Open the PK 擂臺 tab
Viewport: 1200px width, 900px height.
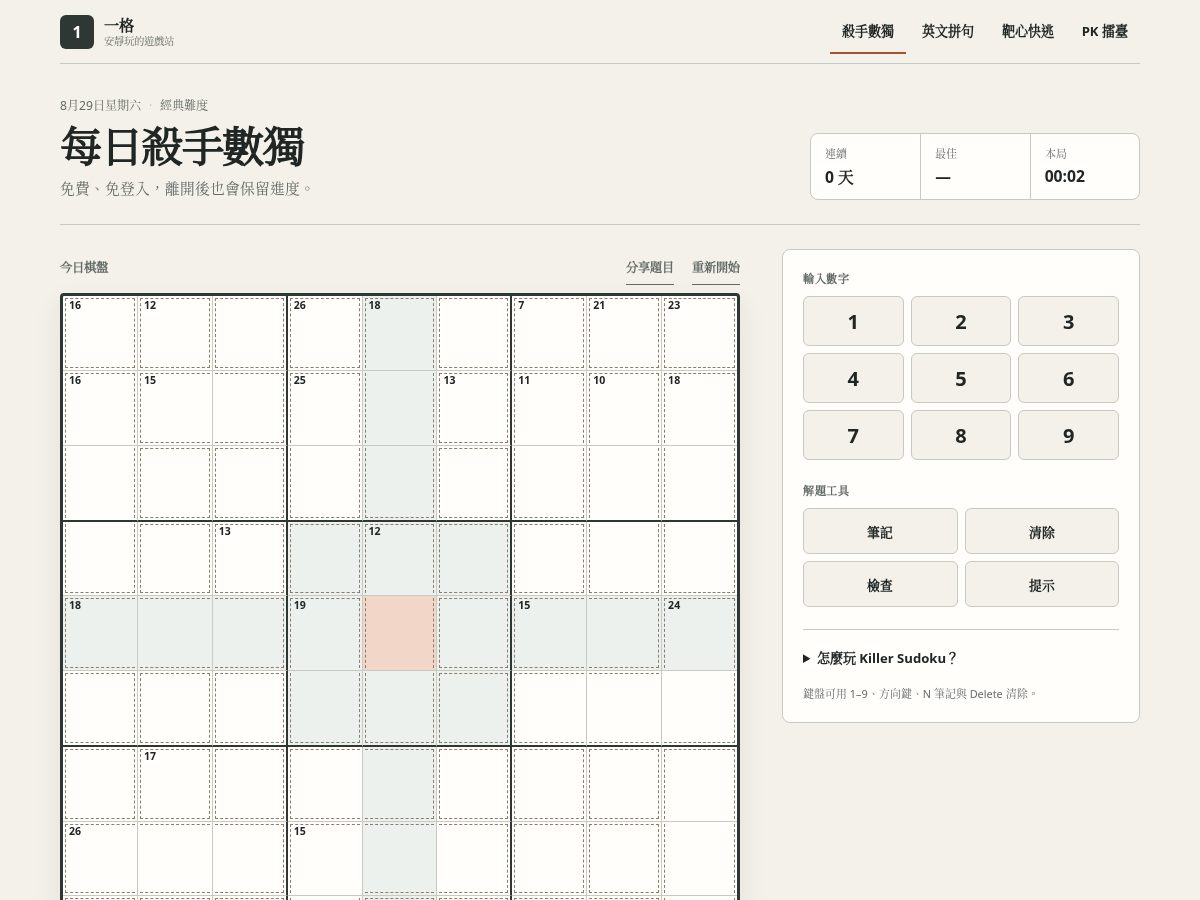click(1105, 32)
